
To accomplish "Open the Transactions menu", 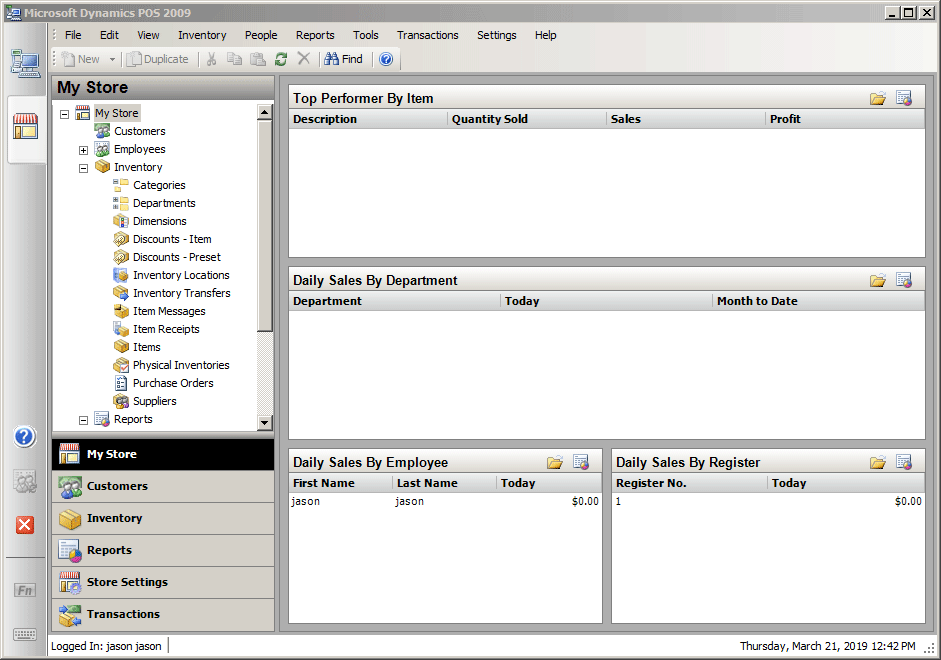I will coord(427,35).
